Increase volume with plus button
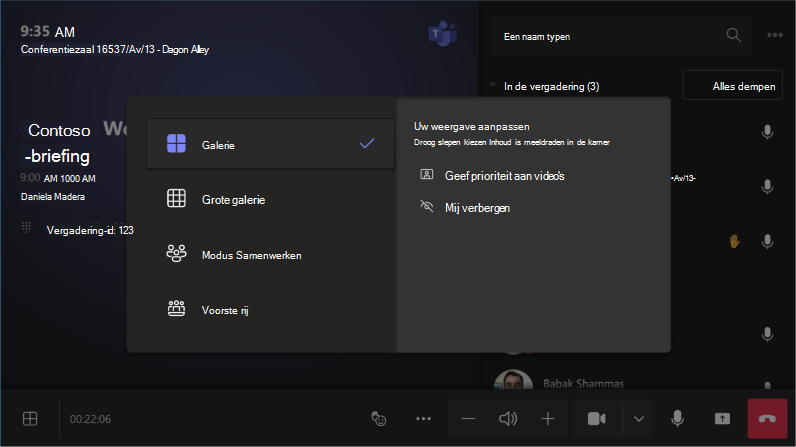The image size is (796, 447). tap(548, 419)
